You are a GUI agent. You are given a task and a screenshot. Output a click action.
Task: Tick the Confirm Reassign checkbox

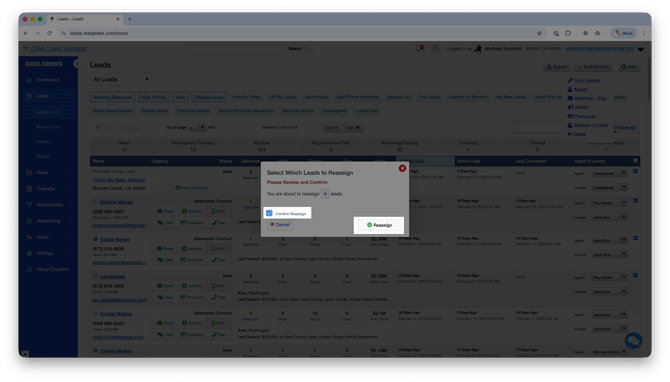pyautogui.click(x=269, y=213)
